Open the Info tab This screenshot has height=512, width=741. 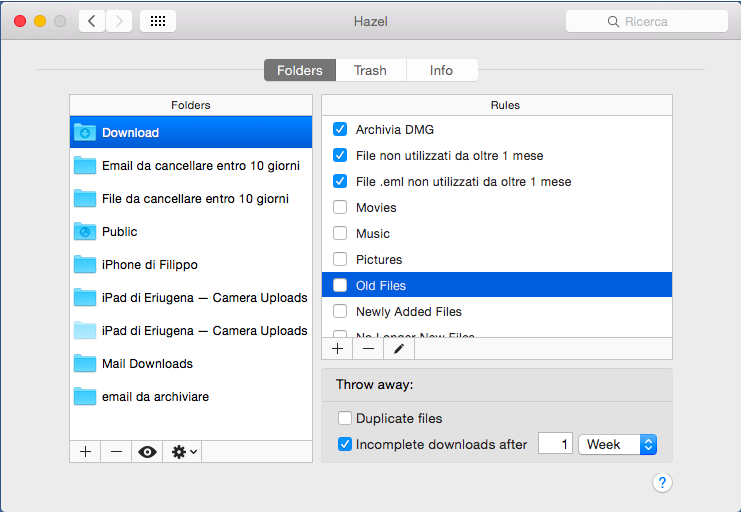pos(441,70)
